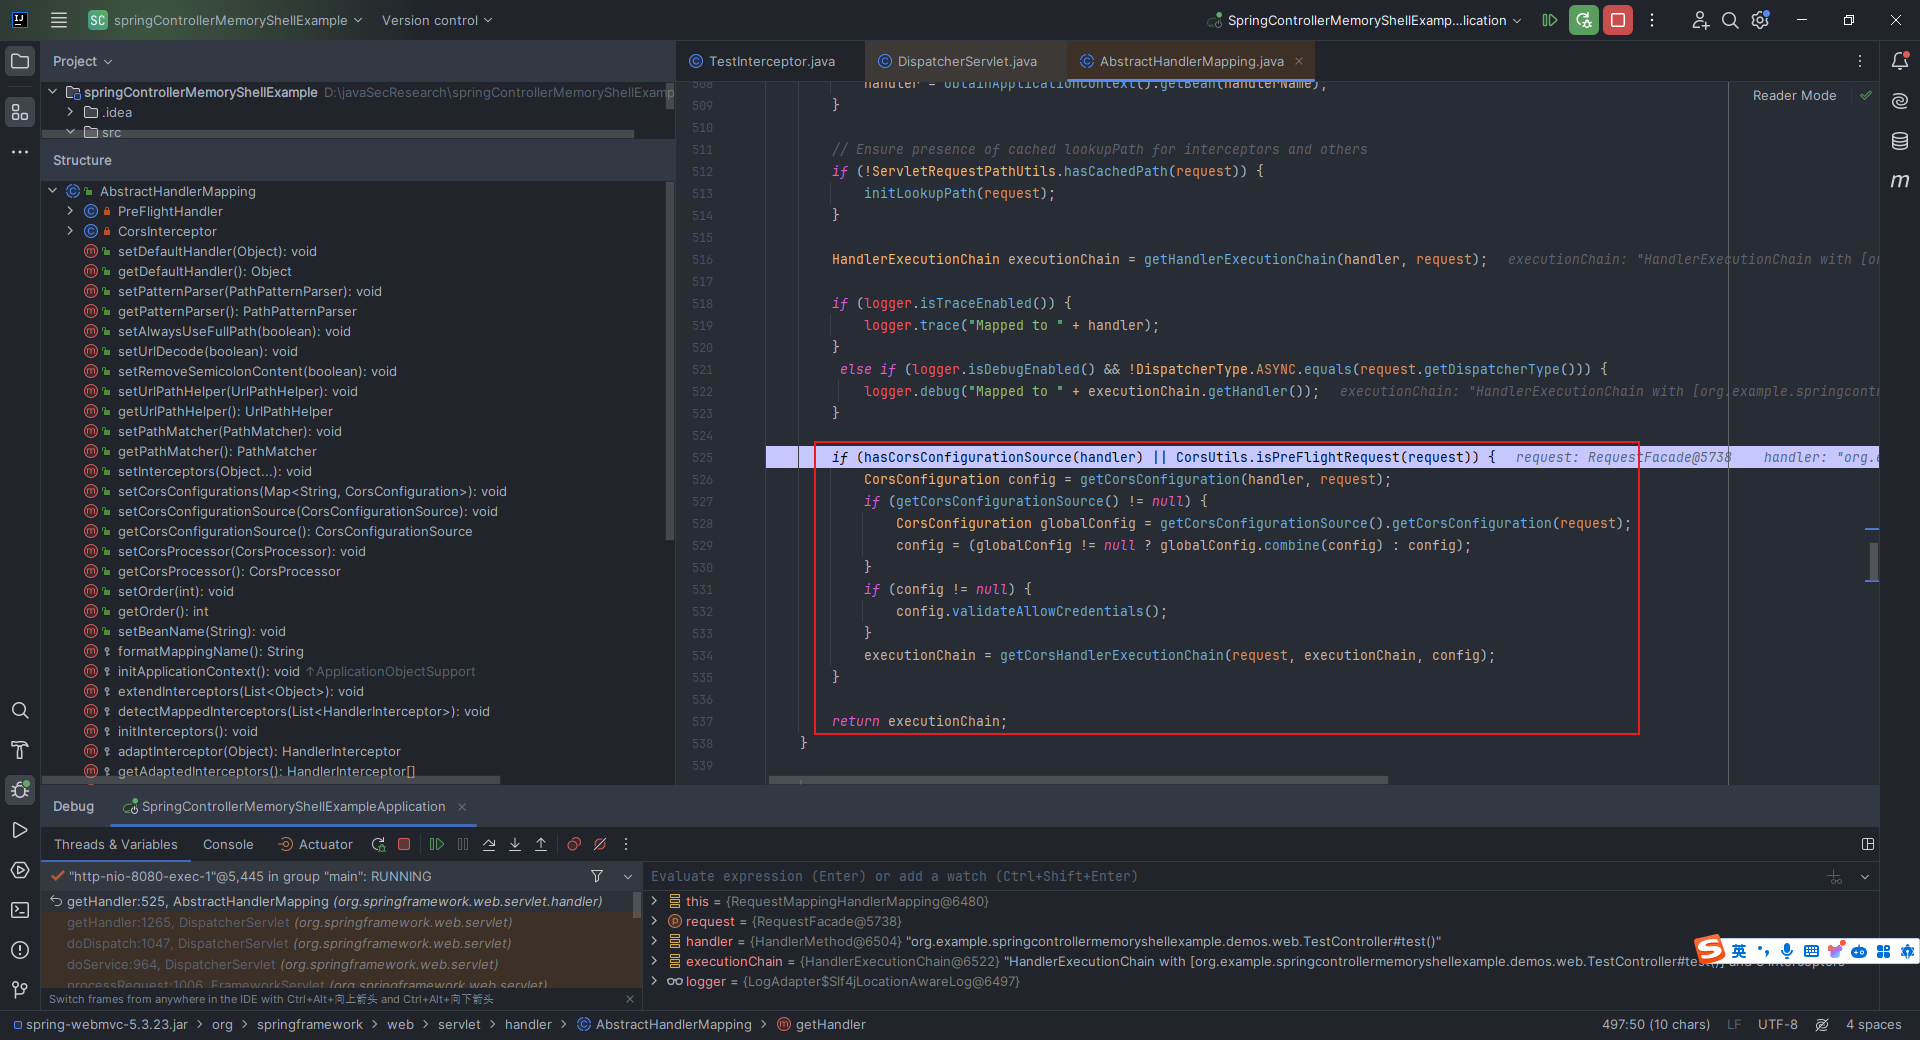This screenshot has height=1040, width=1920.
Task: Stop the running application in top toolbar
Action: [1618, 20]
